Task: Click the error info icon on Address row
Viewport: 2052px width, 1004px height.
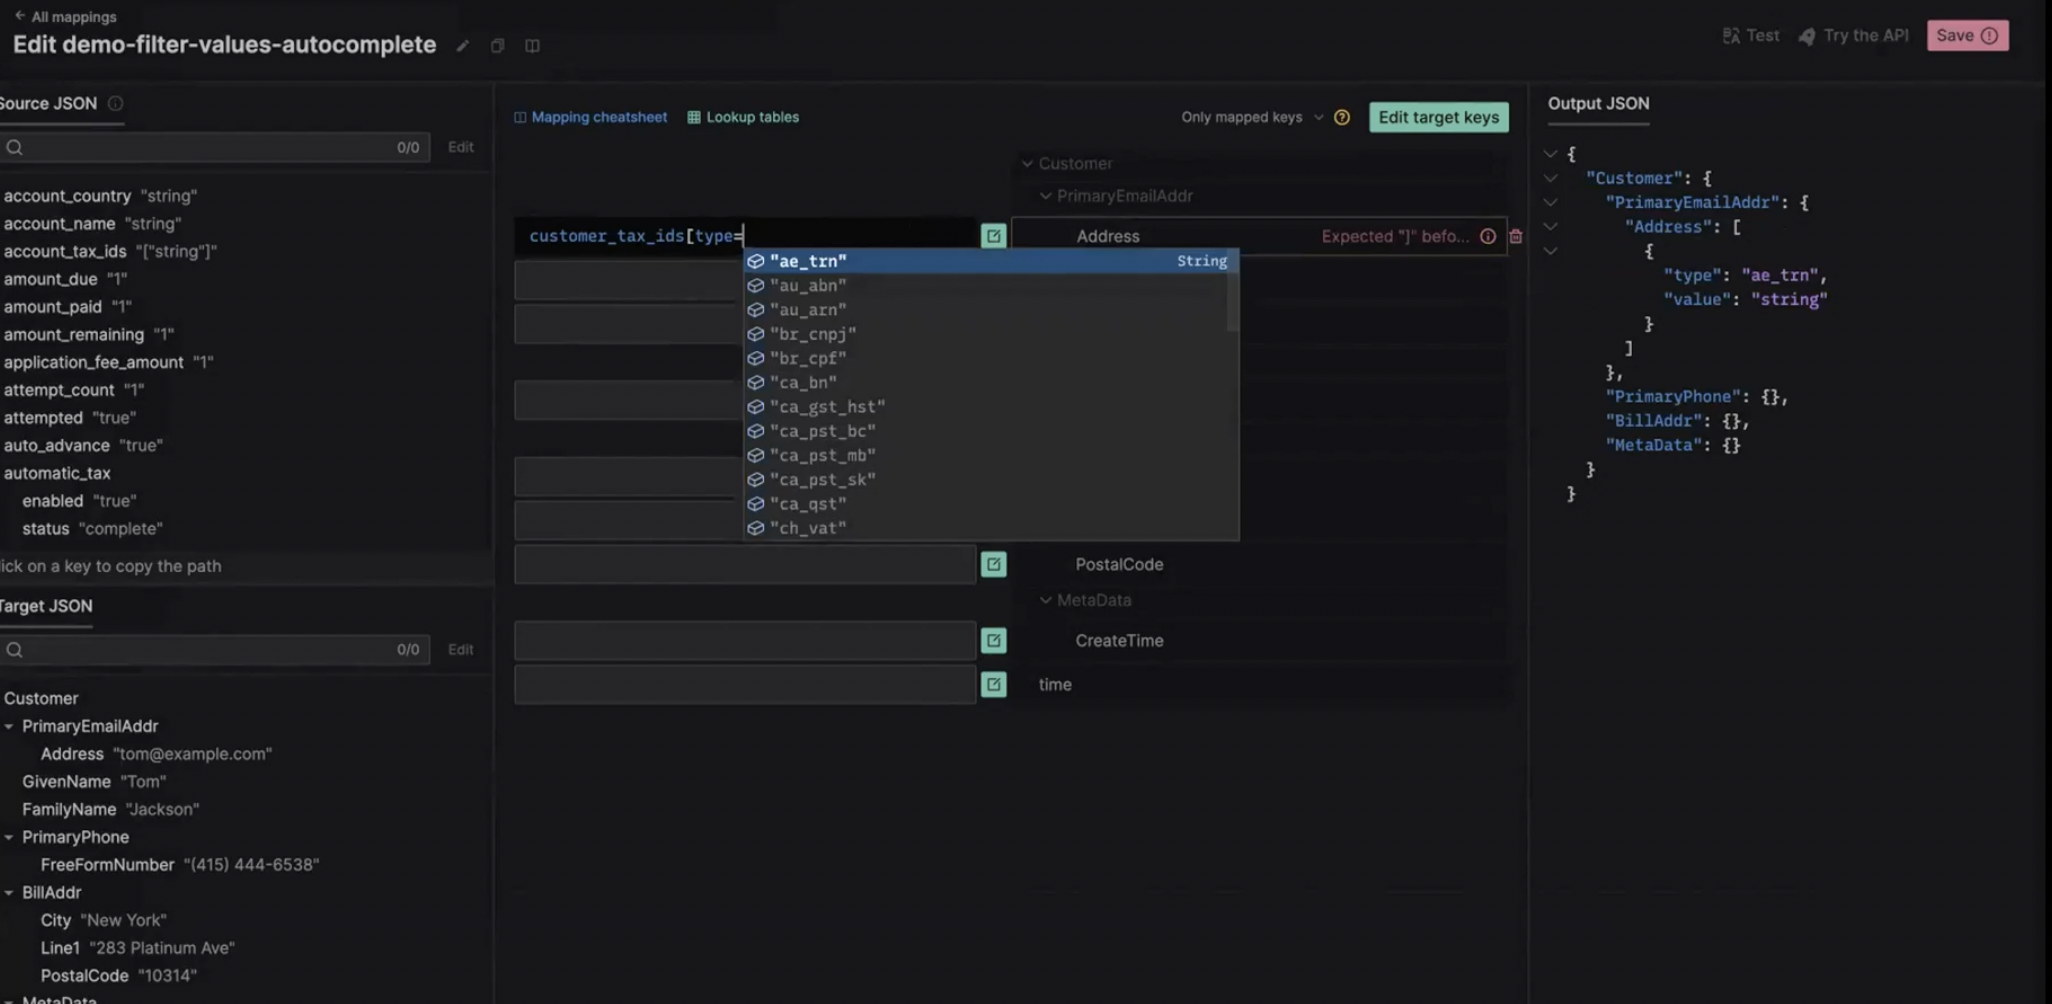Action: tap(1488, 236)
